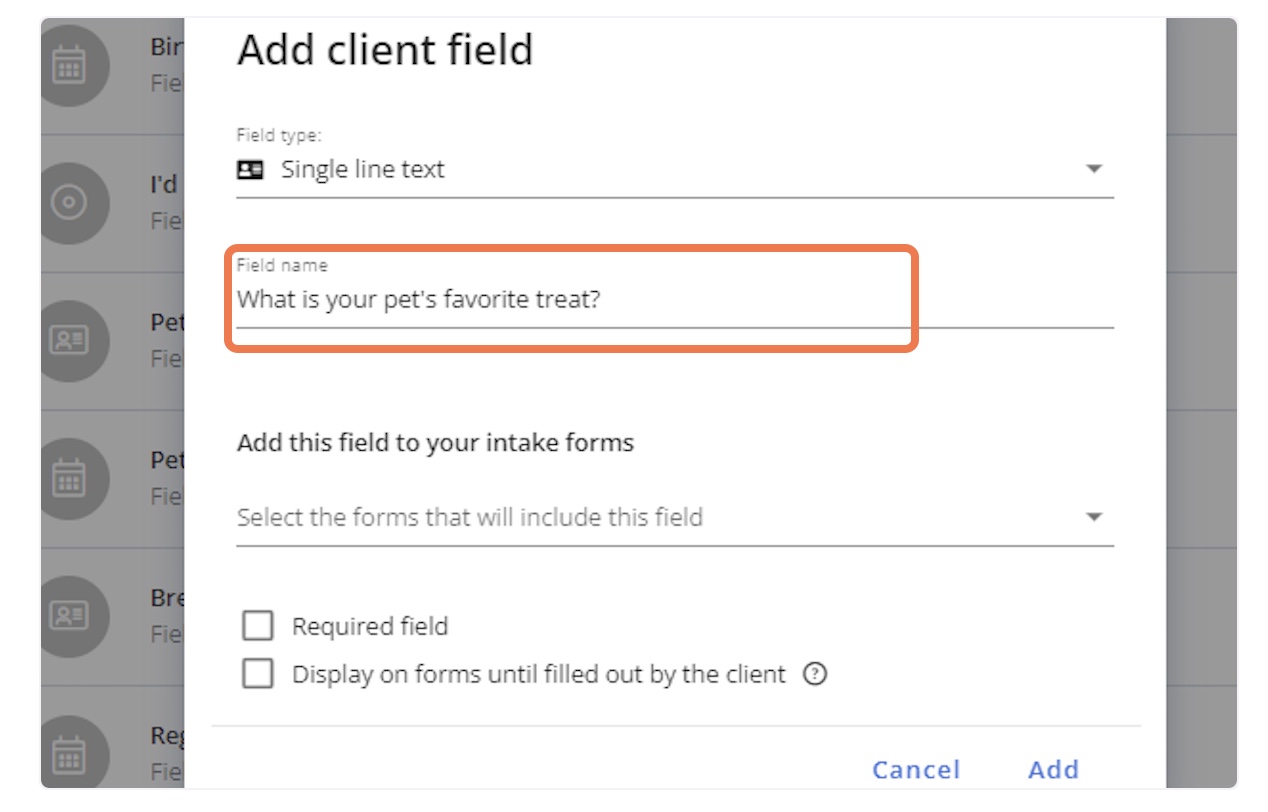The height and width of the screenshot is (812, 1268).
Task: Click the 'Add client field' dialog title
Action: (x=385, y=50)
